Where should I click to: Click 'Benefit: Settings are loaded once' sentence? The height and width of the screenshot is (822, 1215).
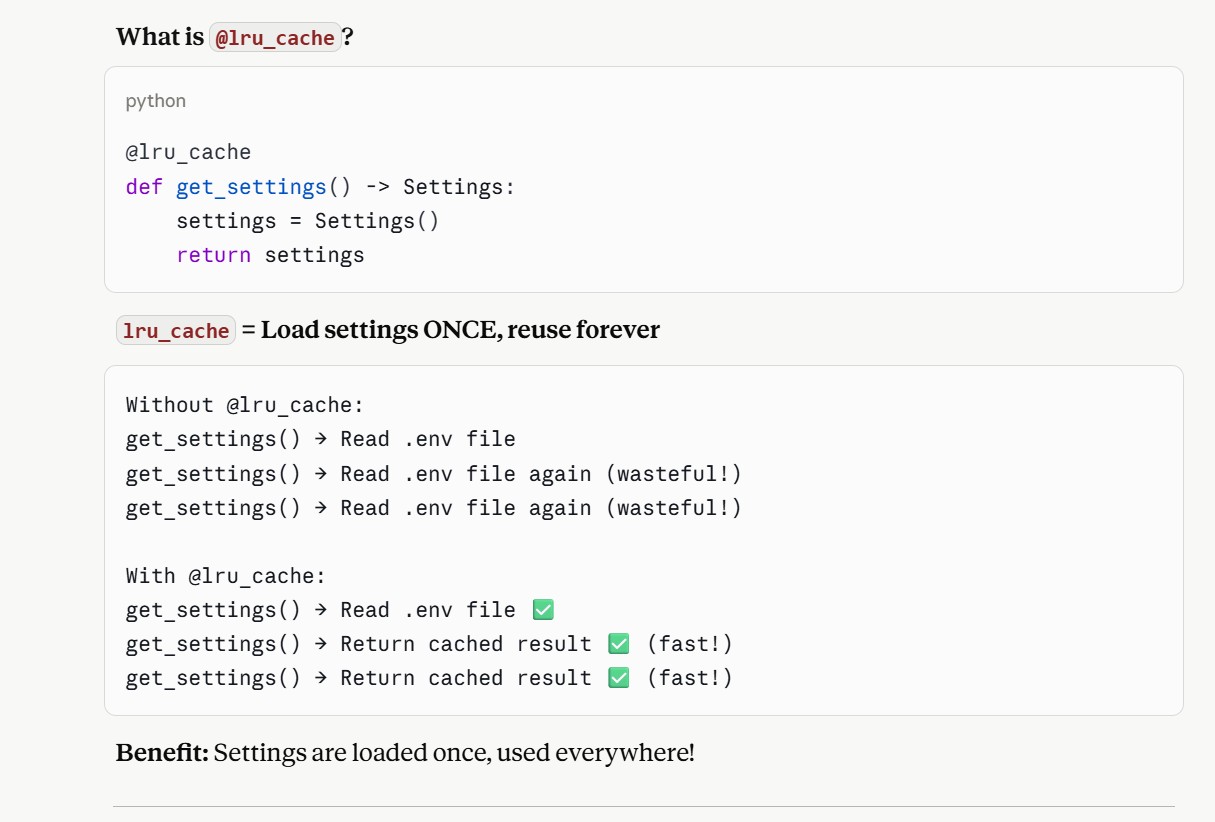[x=405, y=752]
